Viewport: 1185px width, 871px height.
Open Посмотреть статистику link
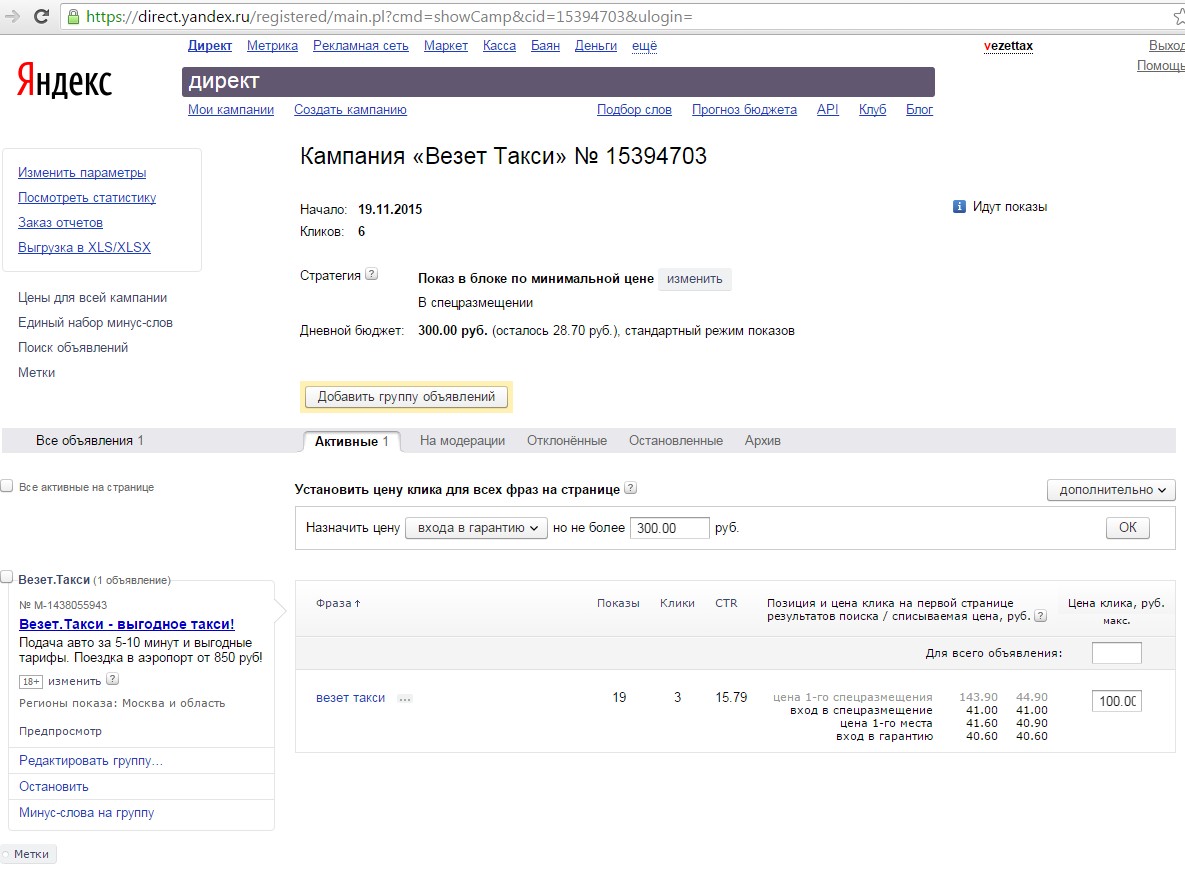click(87, 197)
